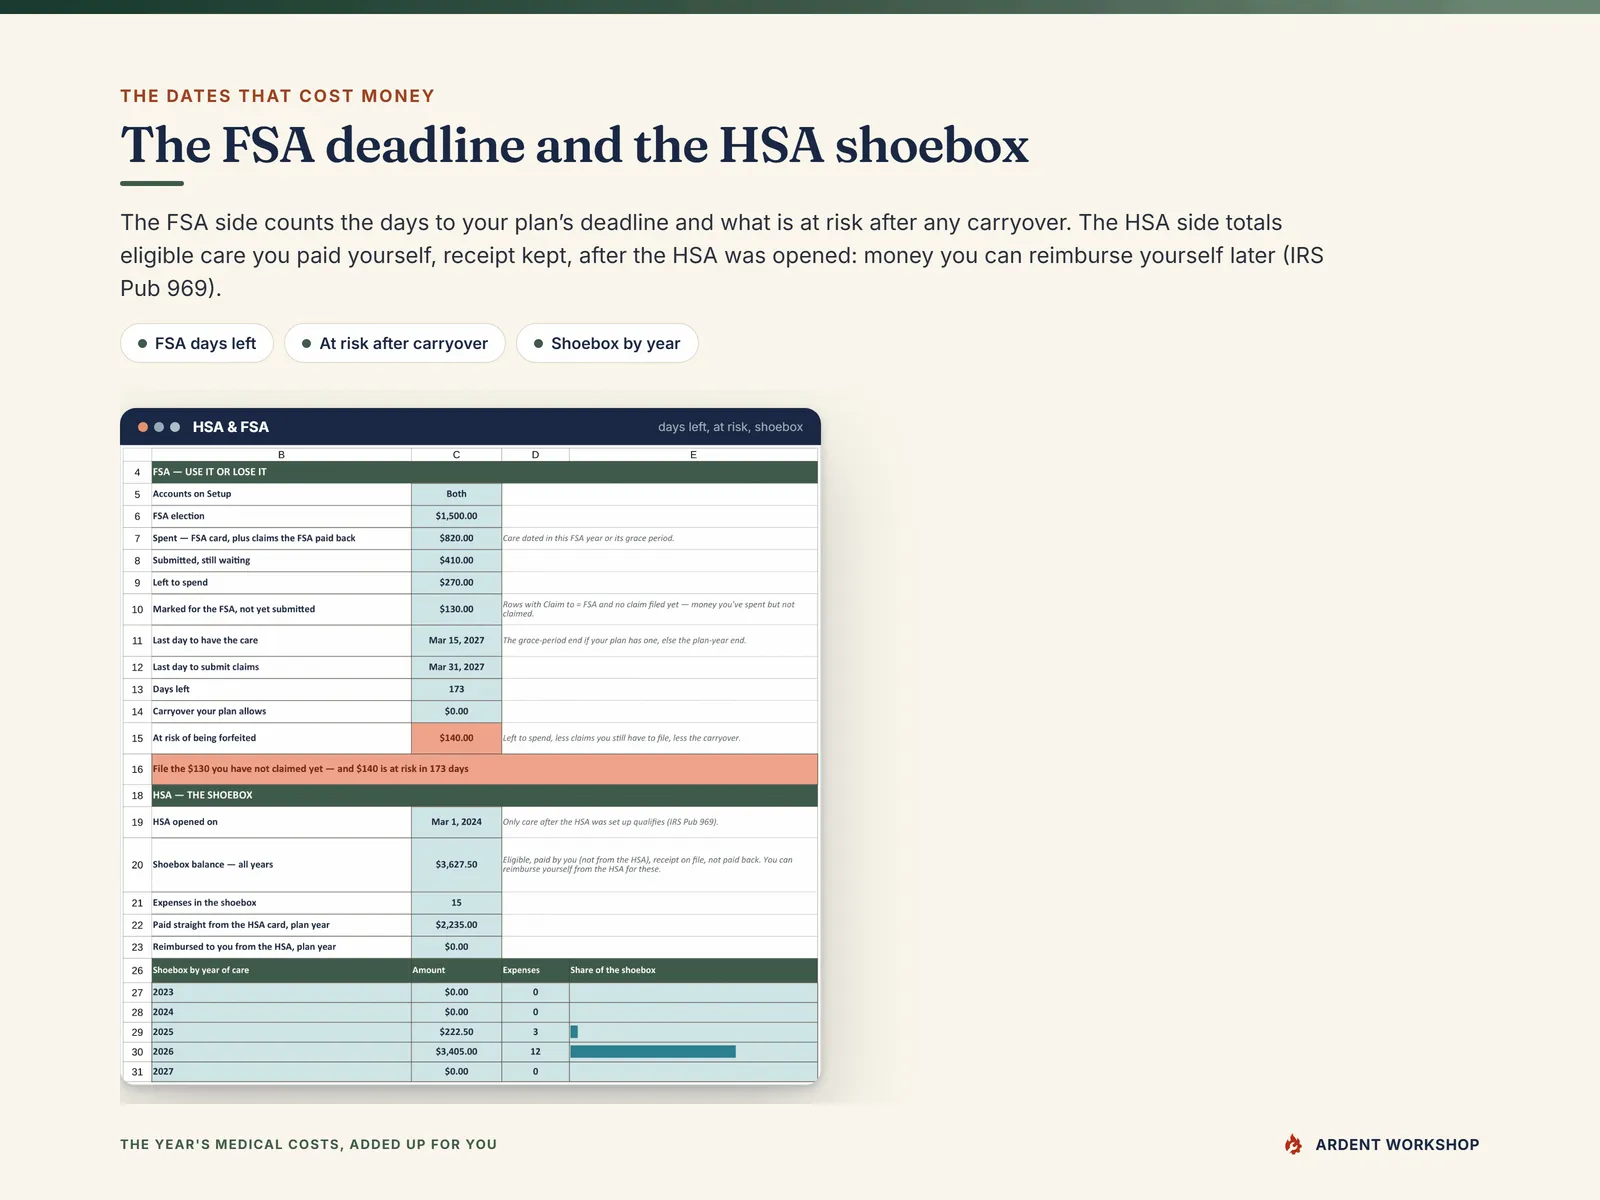Click the At risk value $140.00
The height and width of the screenshot is (1200, 1600).
pos(456,738)
